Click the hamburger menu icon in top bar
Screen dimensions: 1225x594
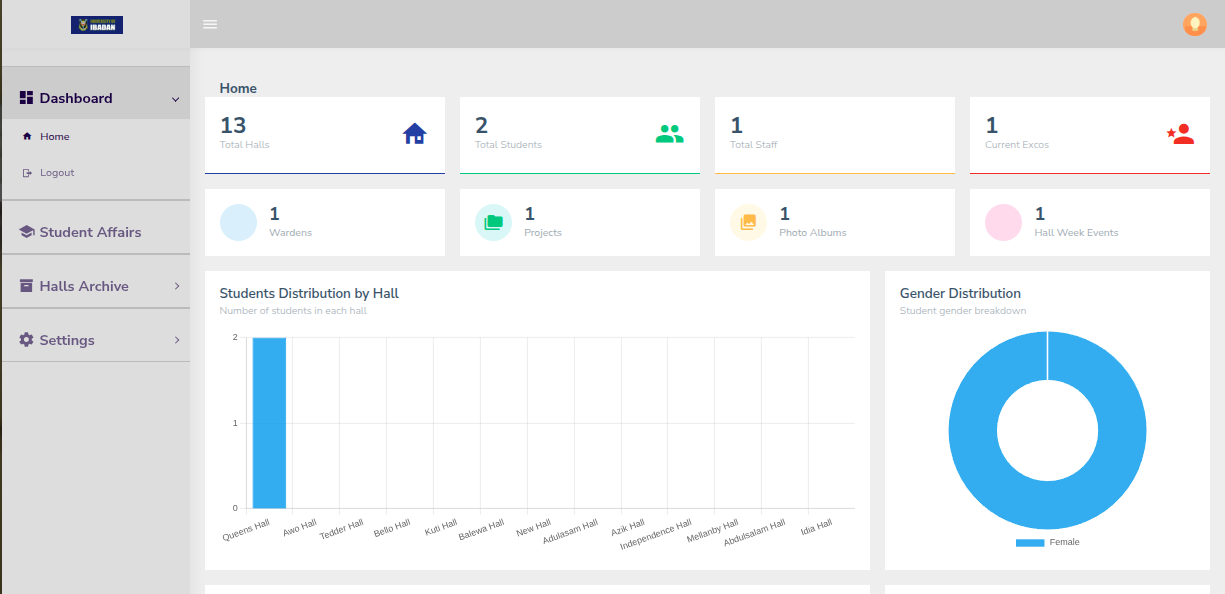pos(210,24)
